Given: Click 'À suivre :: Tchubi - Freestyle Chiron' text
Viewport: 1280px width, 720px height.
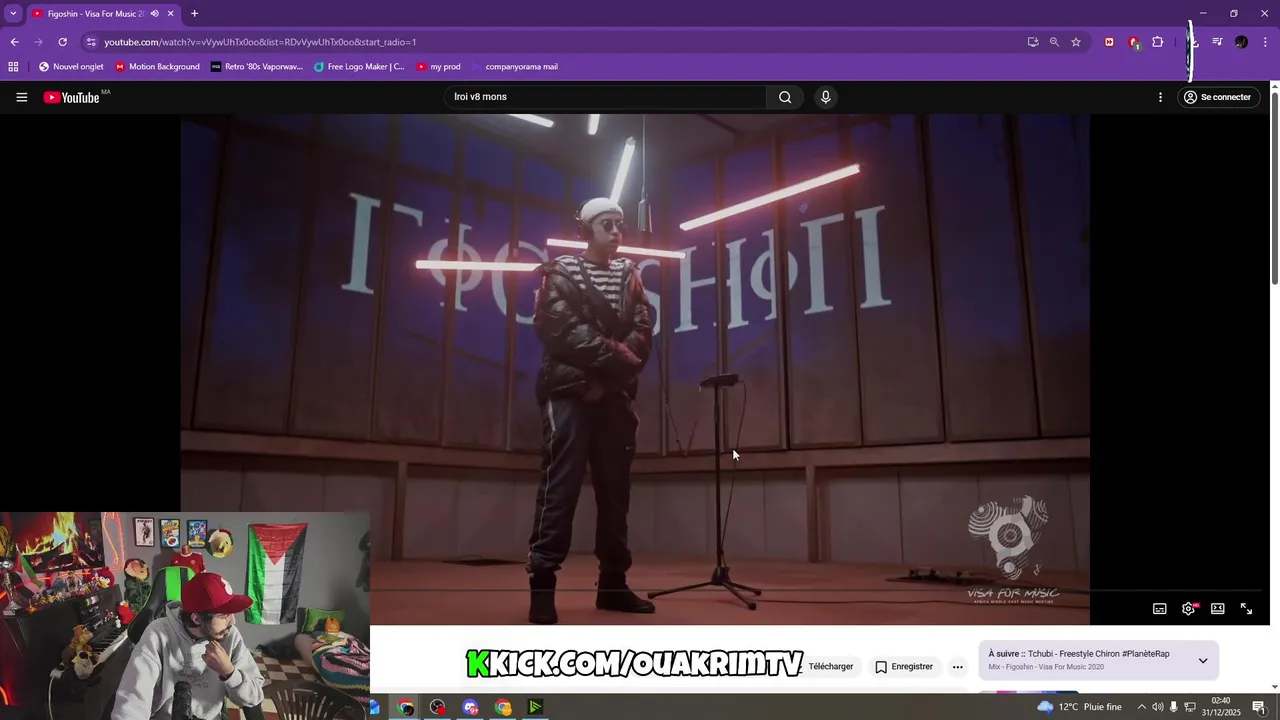Looking at the screenshot, I should (1079, 654).
